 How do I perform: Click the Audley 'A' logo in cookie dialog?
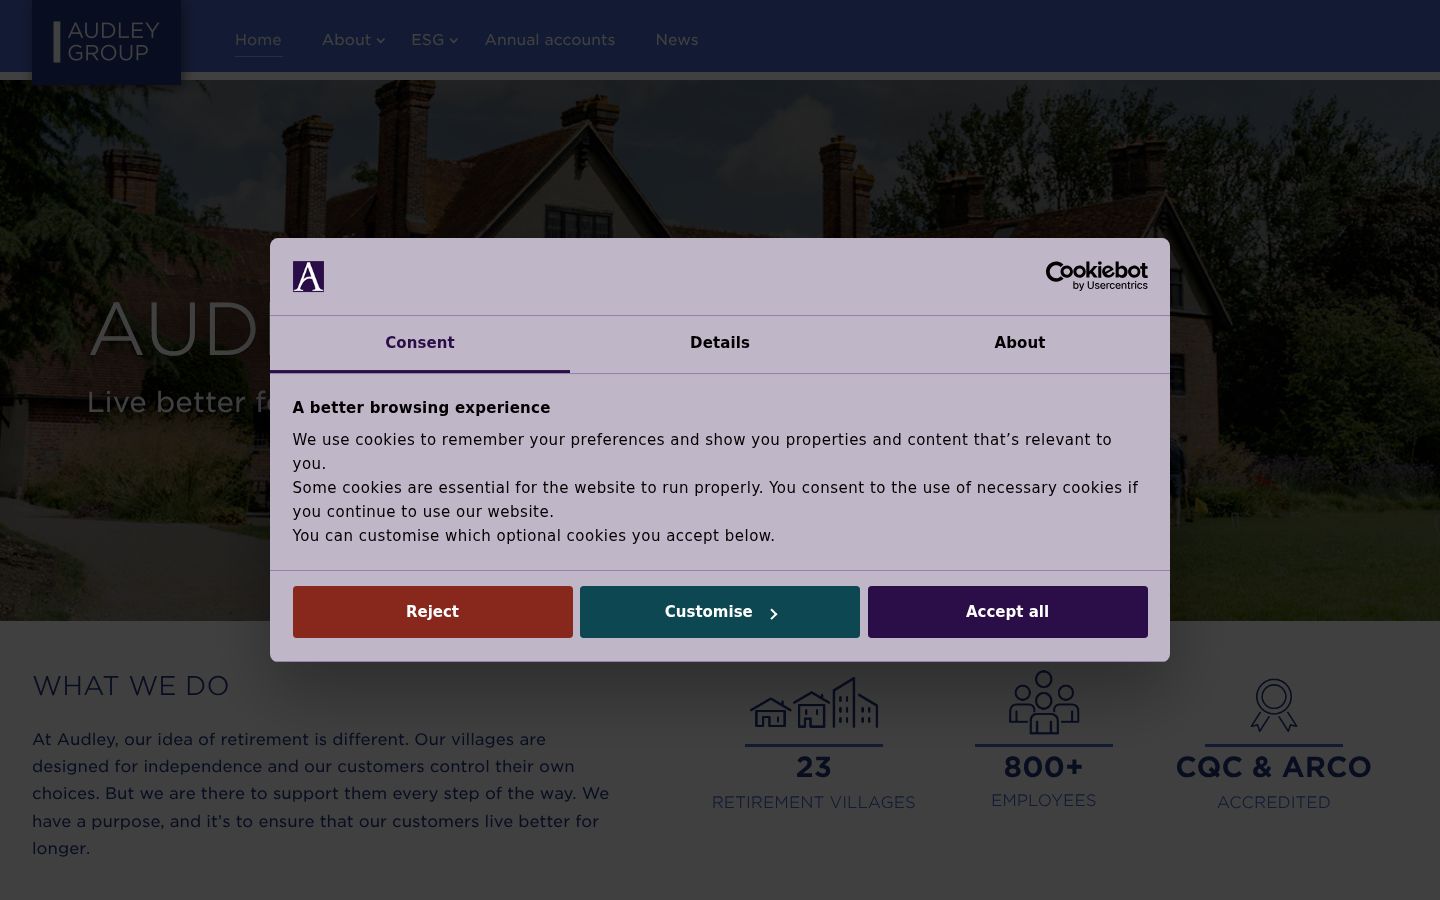[308, 276]
